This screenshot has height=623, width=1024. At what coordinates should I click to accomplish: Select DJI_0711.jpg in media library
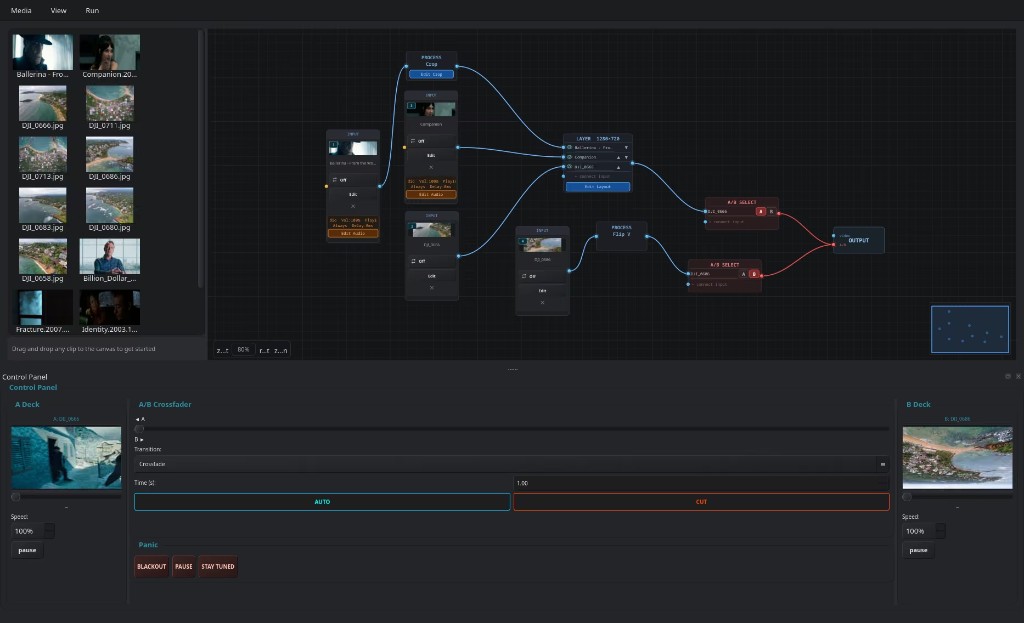click(110, 103)
